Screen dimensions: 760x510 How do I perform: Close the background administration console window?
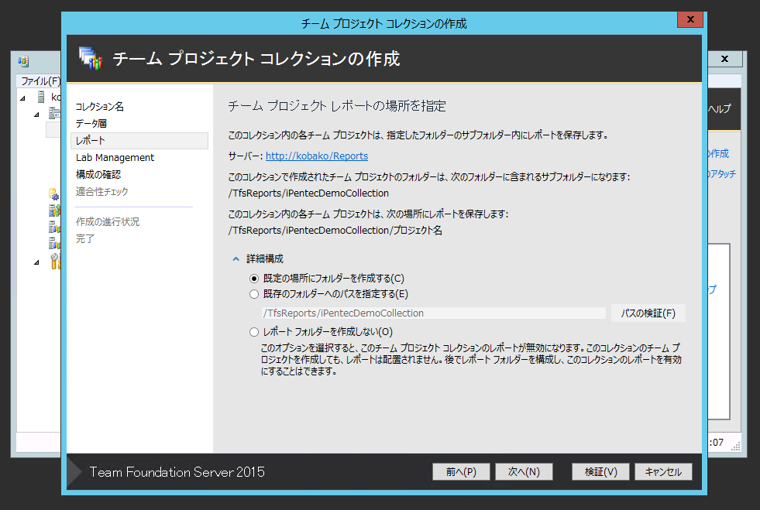point(725,59)
